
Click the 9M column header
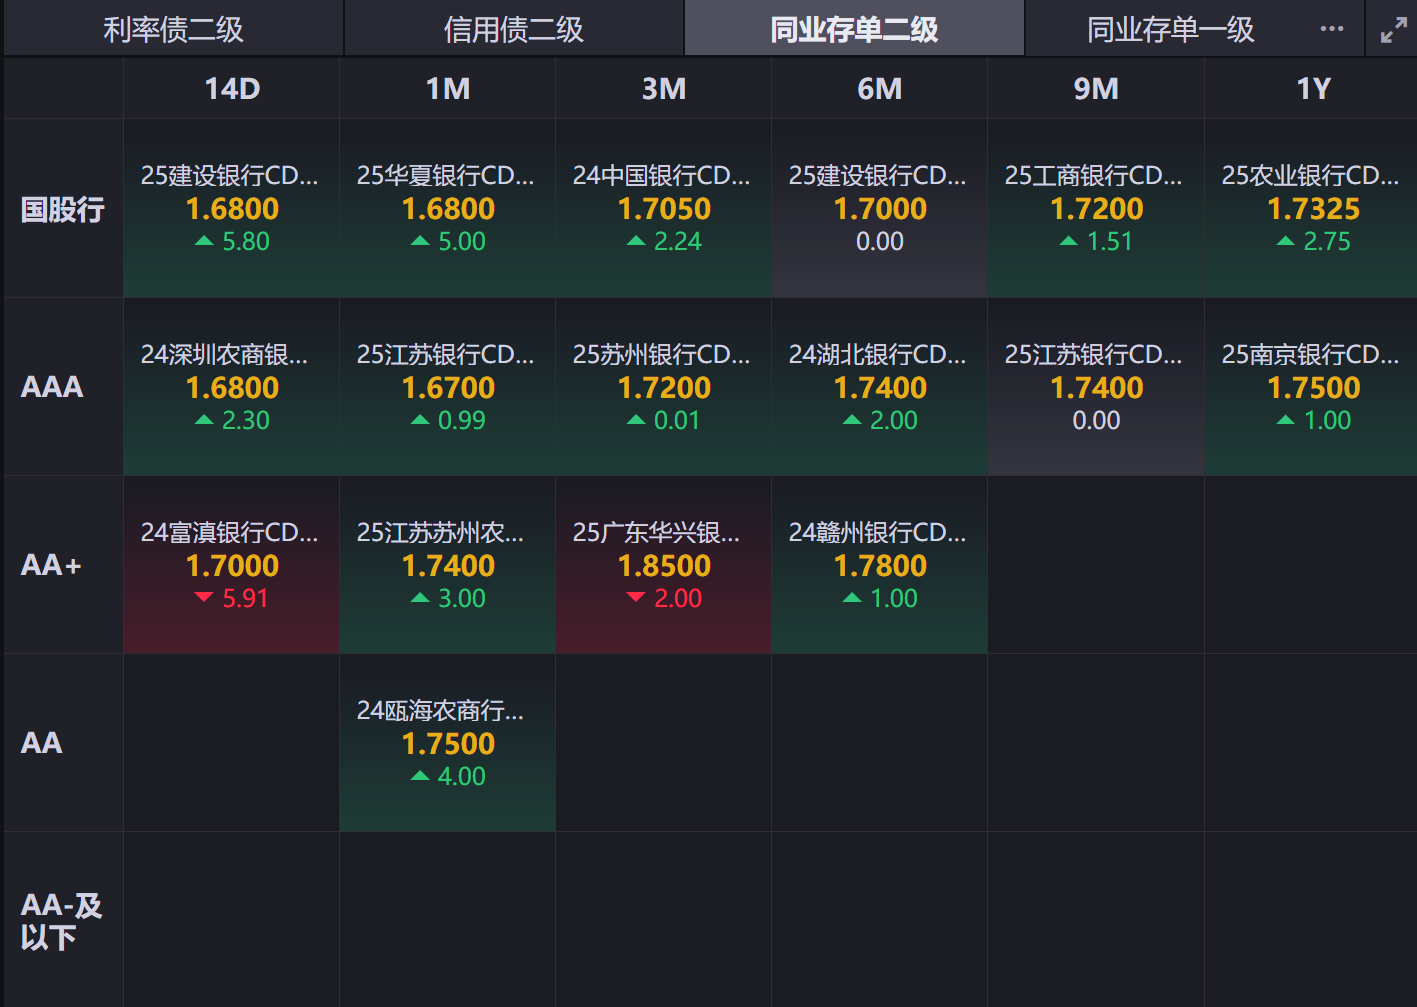tap(1096, 89)
